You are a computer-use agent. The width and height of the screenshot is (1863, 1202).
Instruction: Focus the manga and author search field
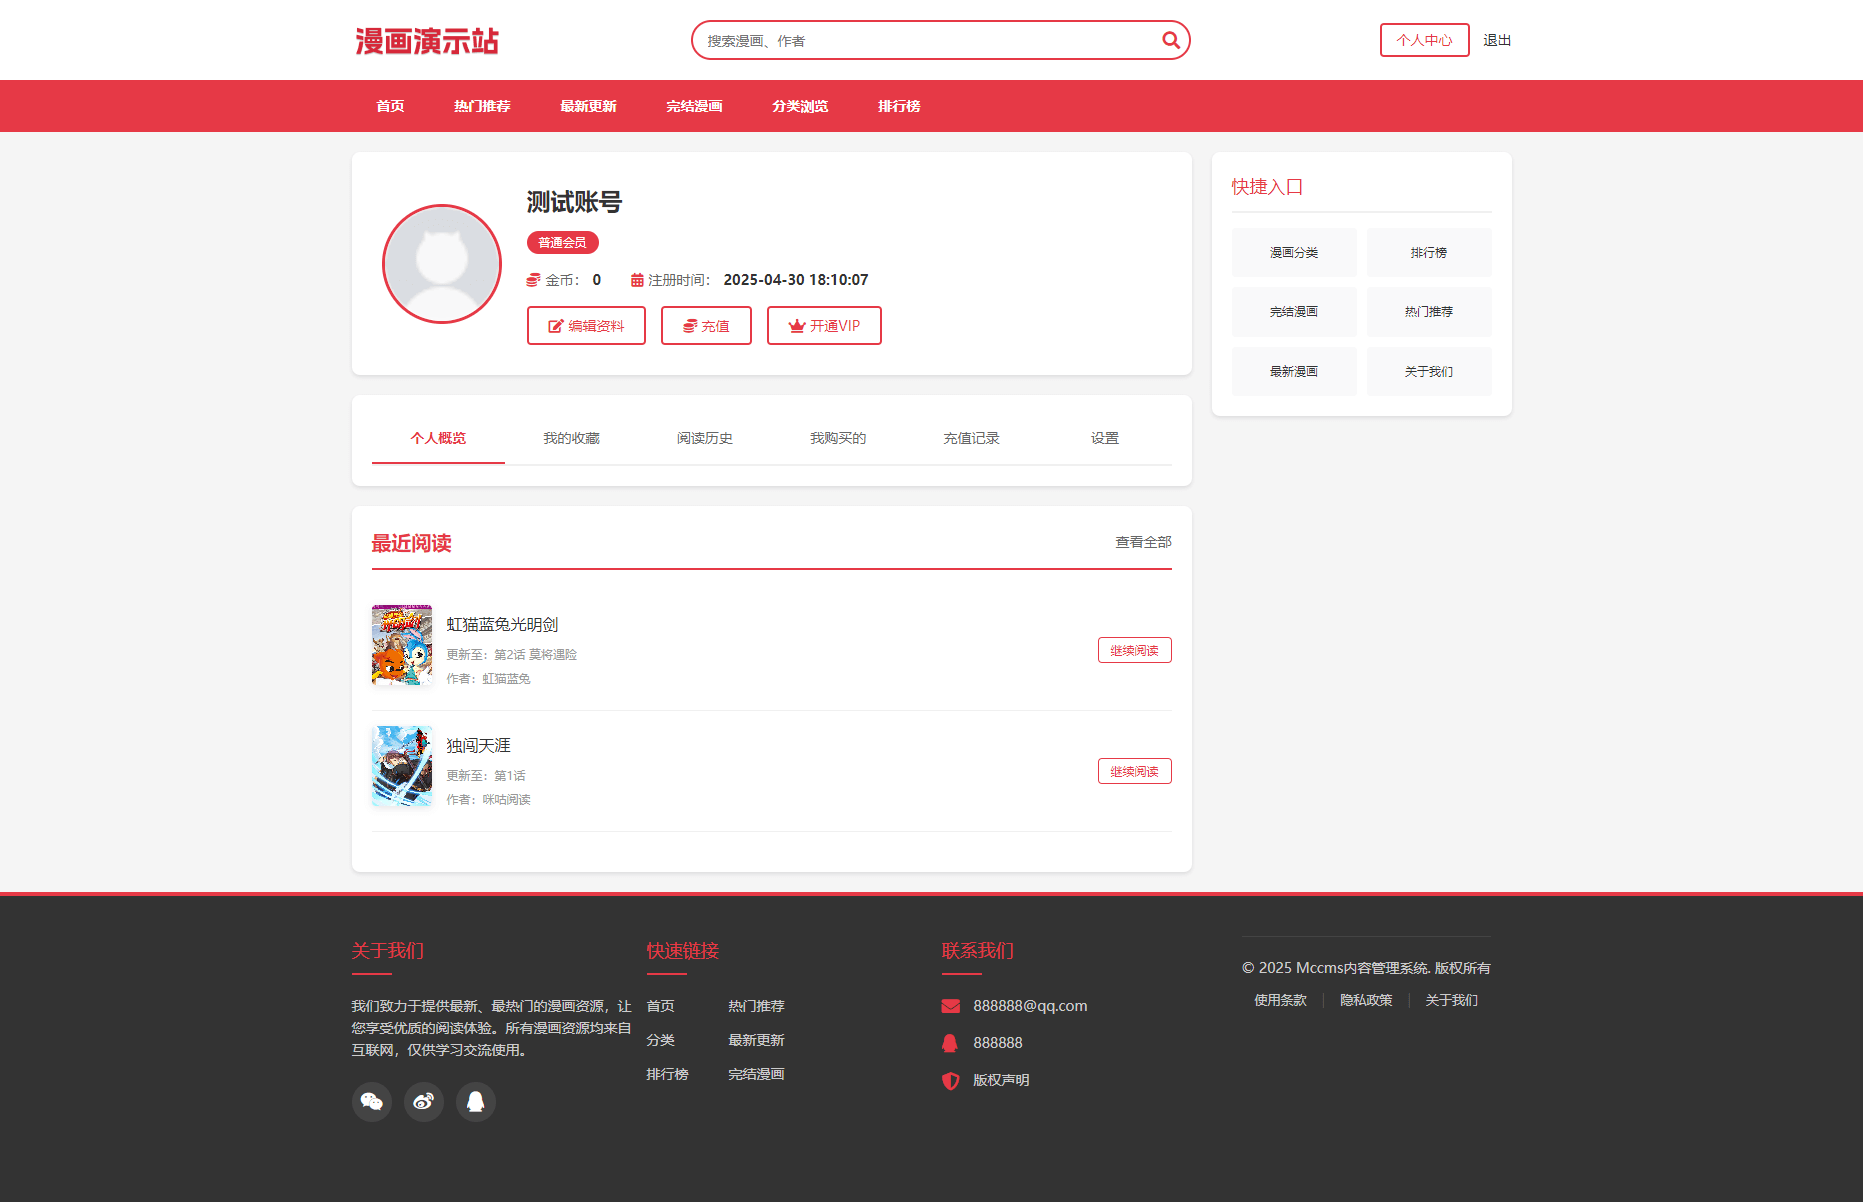point(925,41)
